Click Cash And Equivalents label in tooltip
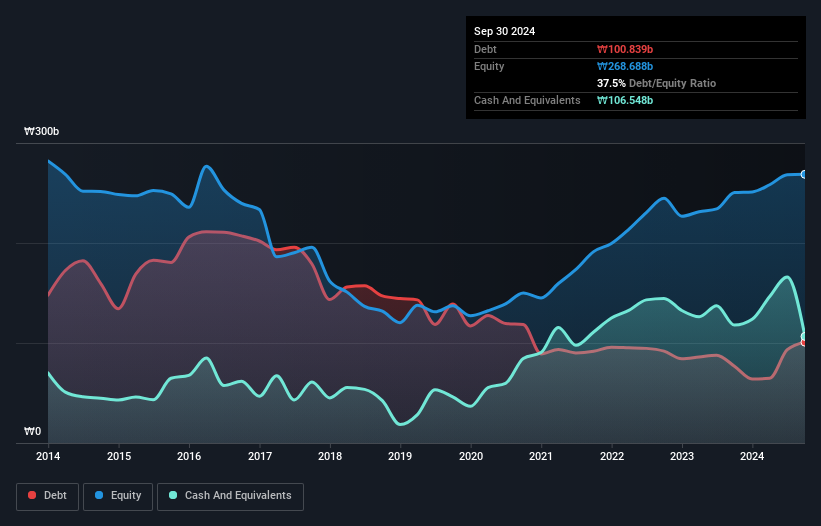Viewport: 821px width, 526px height. point(527,100)
